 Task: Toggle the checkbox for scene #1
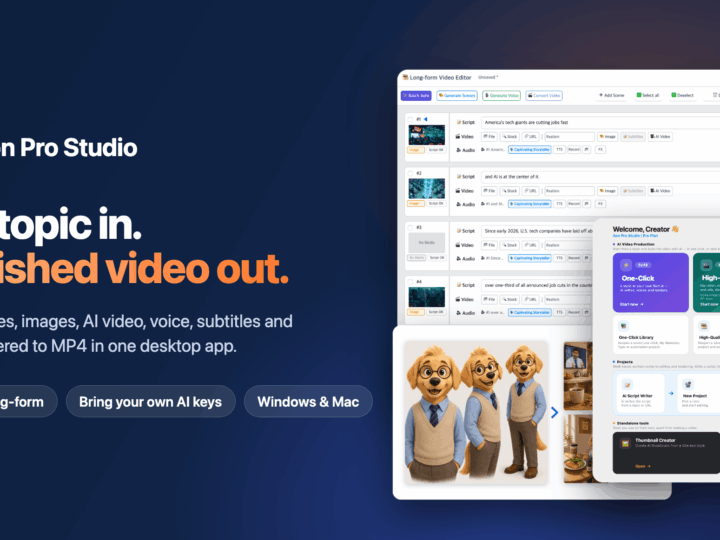pyautogui.click(x=410, y=119)
